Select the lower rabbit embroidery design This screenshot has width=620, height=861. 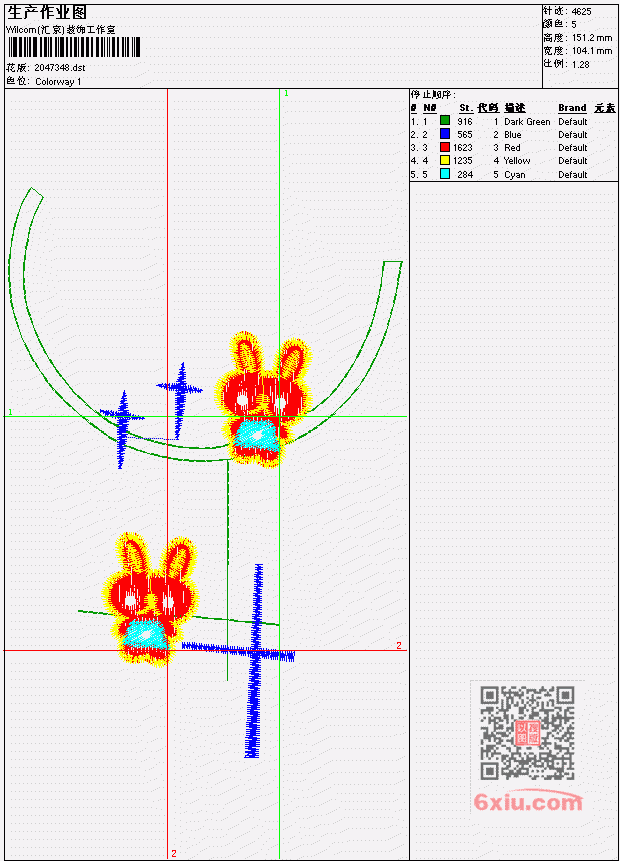point(149,599)
